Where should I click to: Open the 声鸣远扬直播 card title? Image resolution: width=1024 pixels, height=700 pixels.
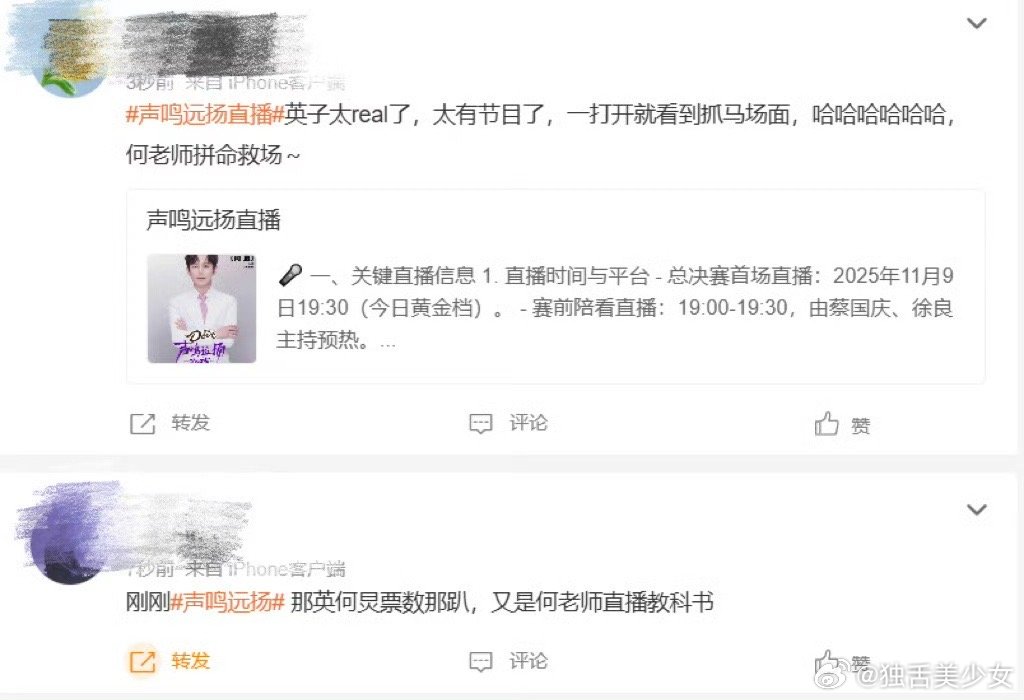214,220
